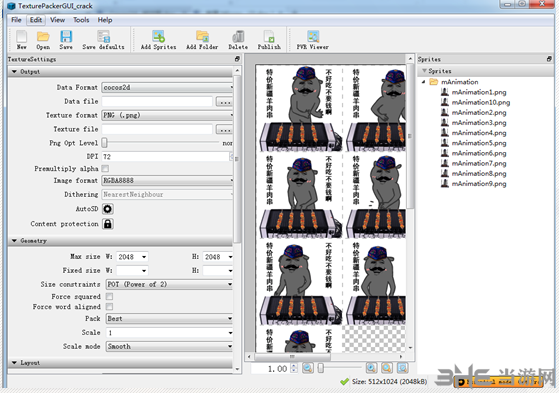559x393 pixels.
Task: Click the mAnimation folder icon
Action: (434, 82)
